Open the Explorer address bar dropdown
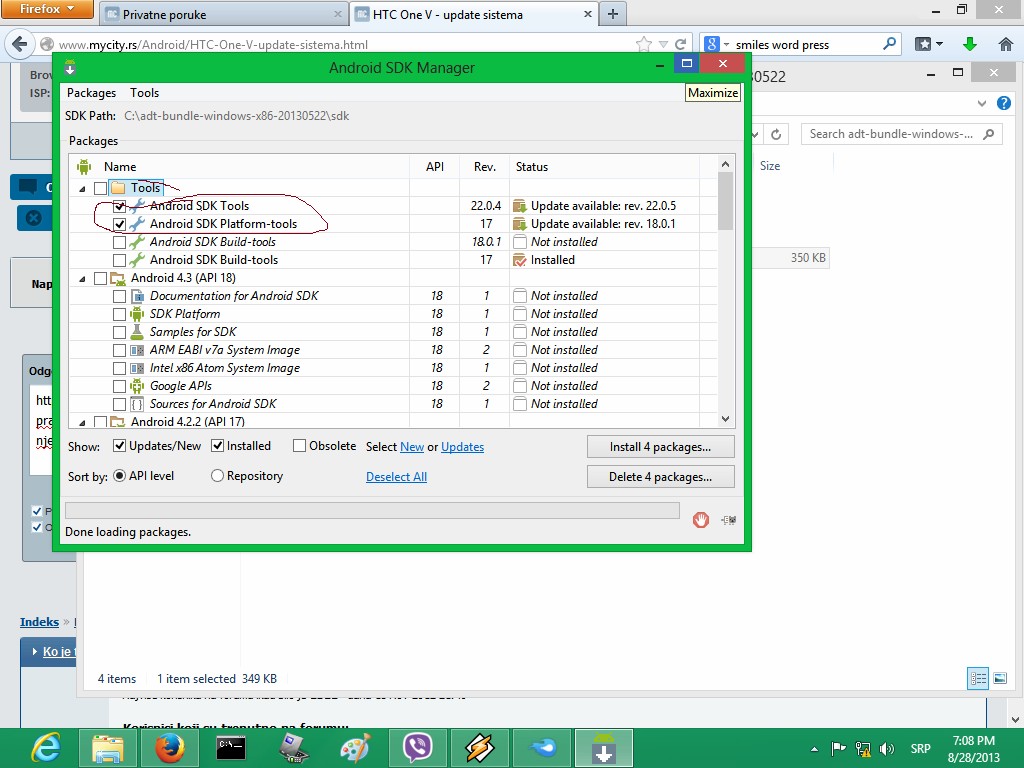1024x768 pixels. point(755,134)
